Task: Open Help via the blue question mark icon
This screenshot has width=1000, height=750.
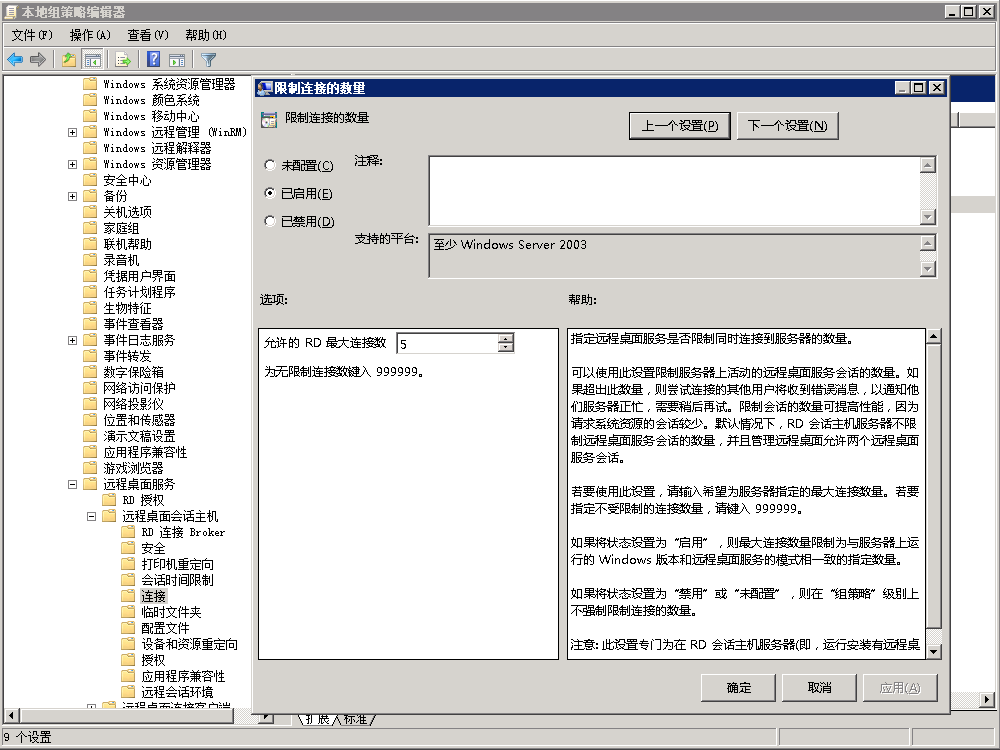Action: coord(154,60)
